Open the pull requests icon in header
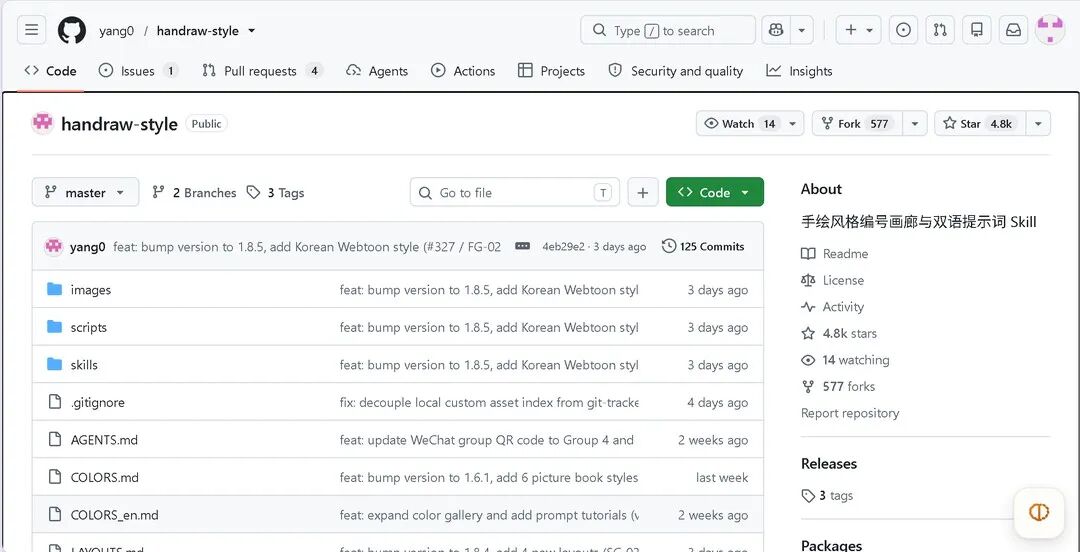 pos(940,30)
